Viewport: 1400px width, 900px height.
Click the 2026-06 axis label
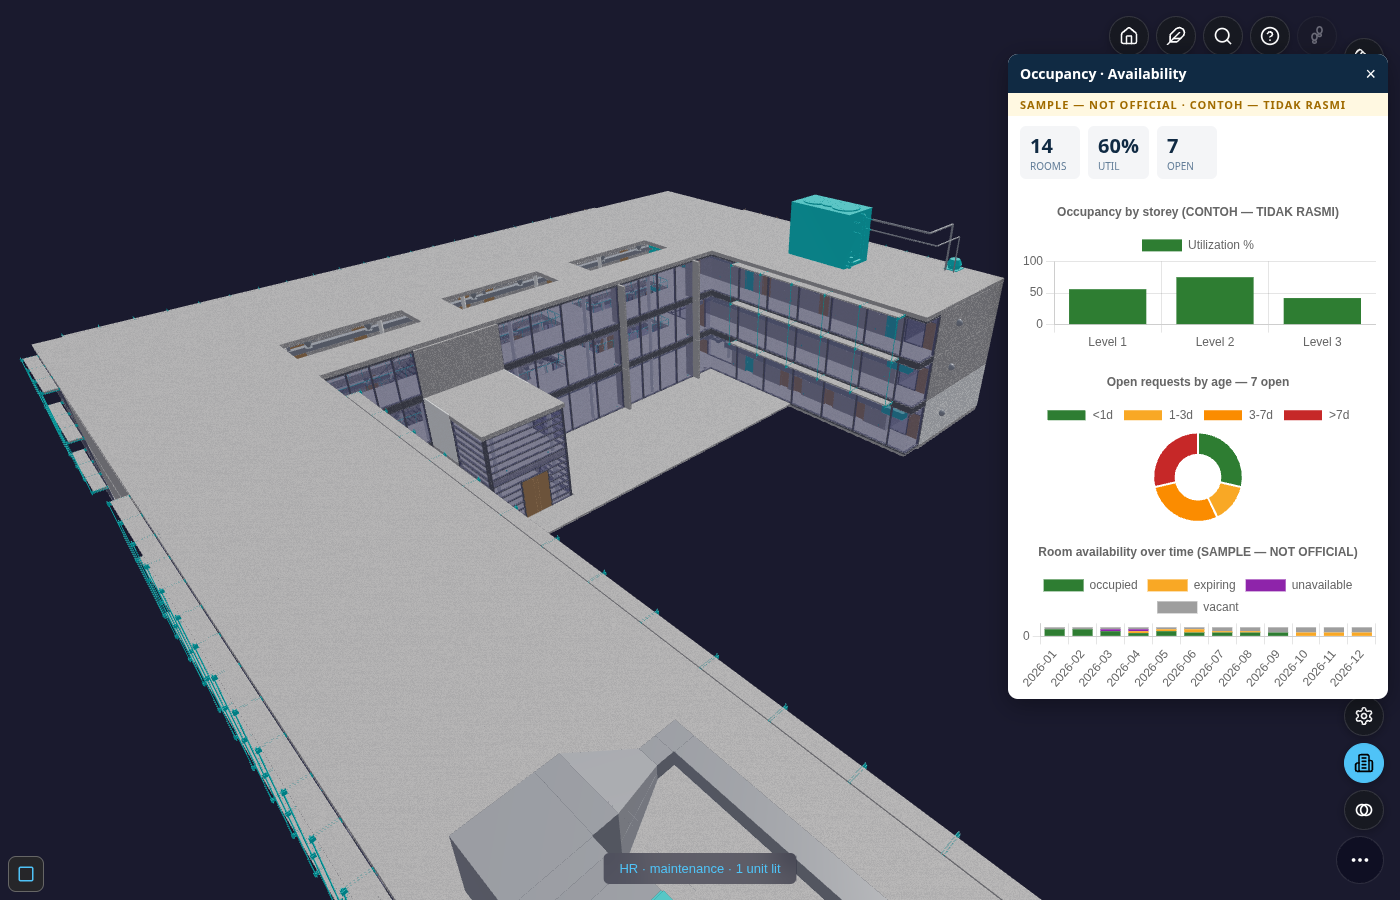1180,667
